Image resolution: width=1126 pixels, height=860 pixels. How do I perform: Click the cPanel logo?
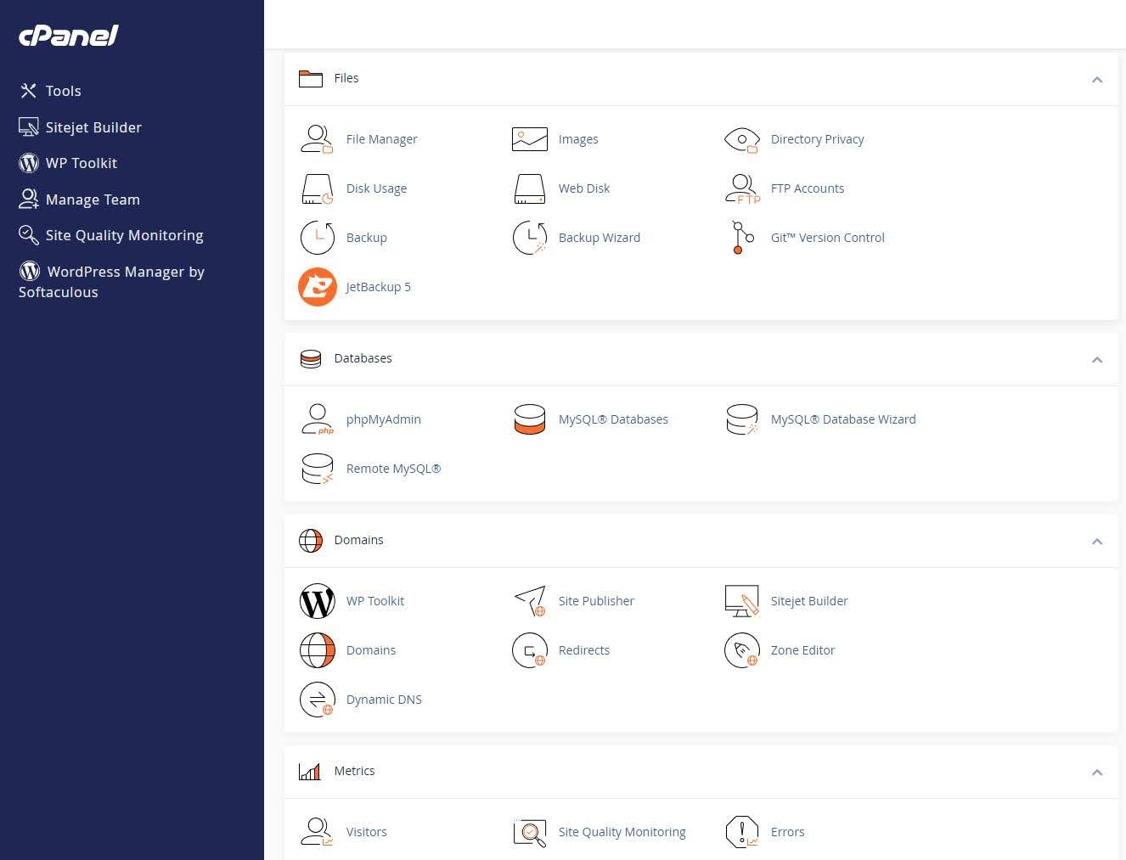pyautogui.click(x=68, y=35)
